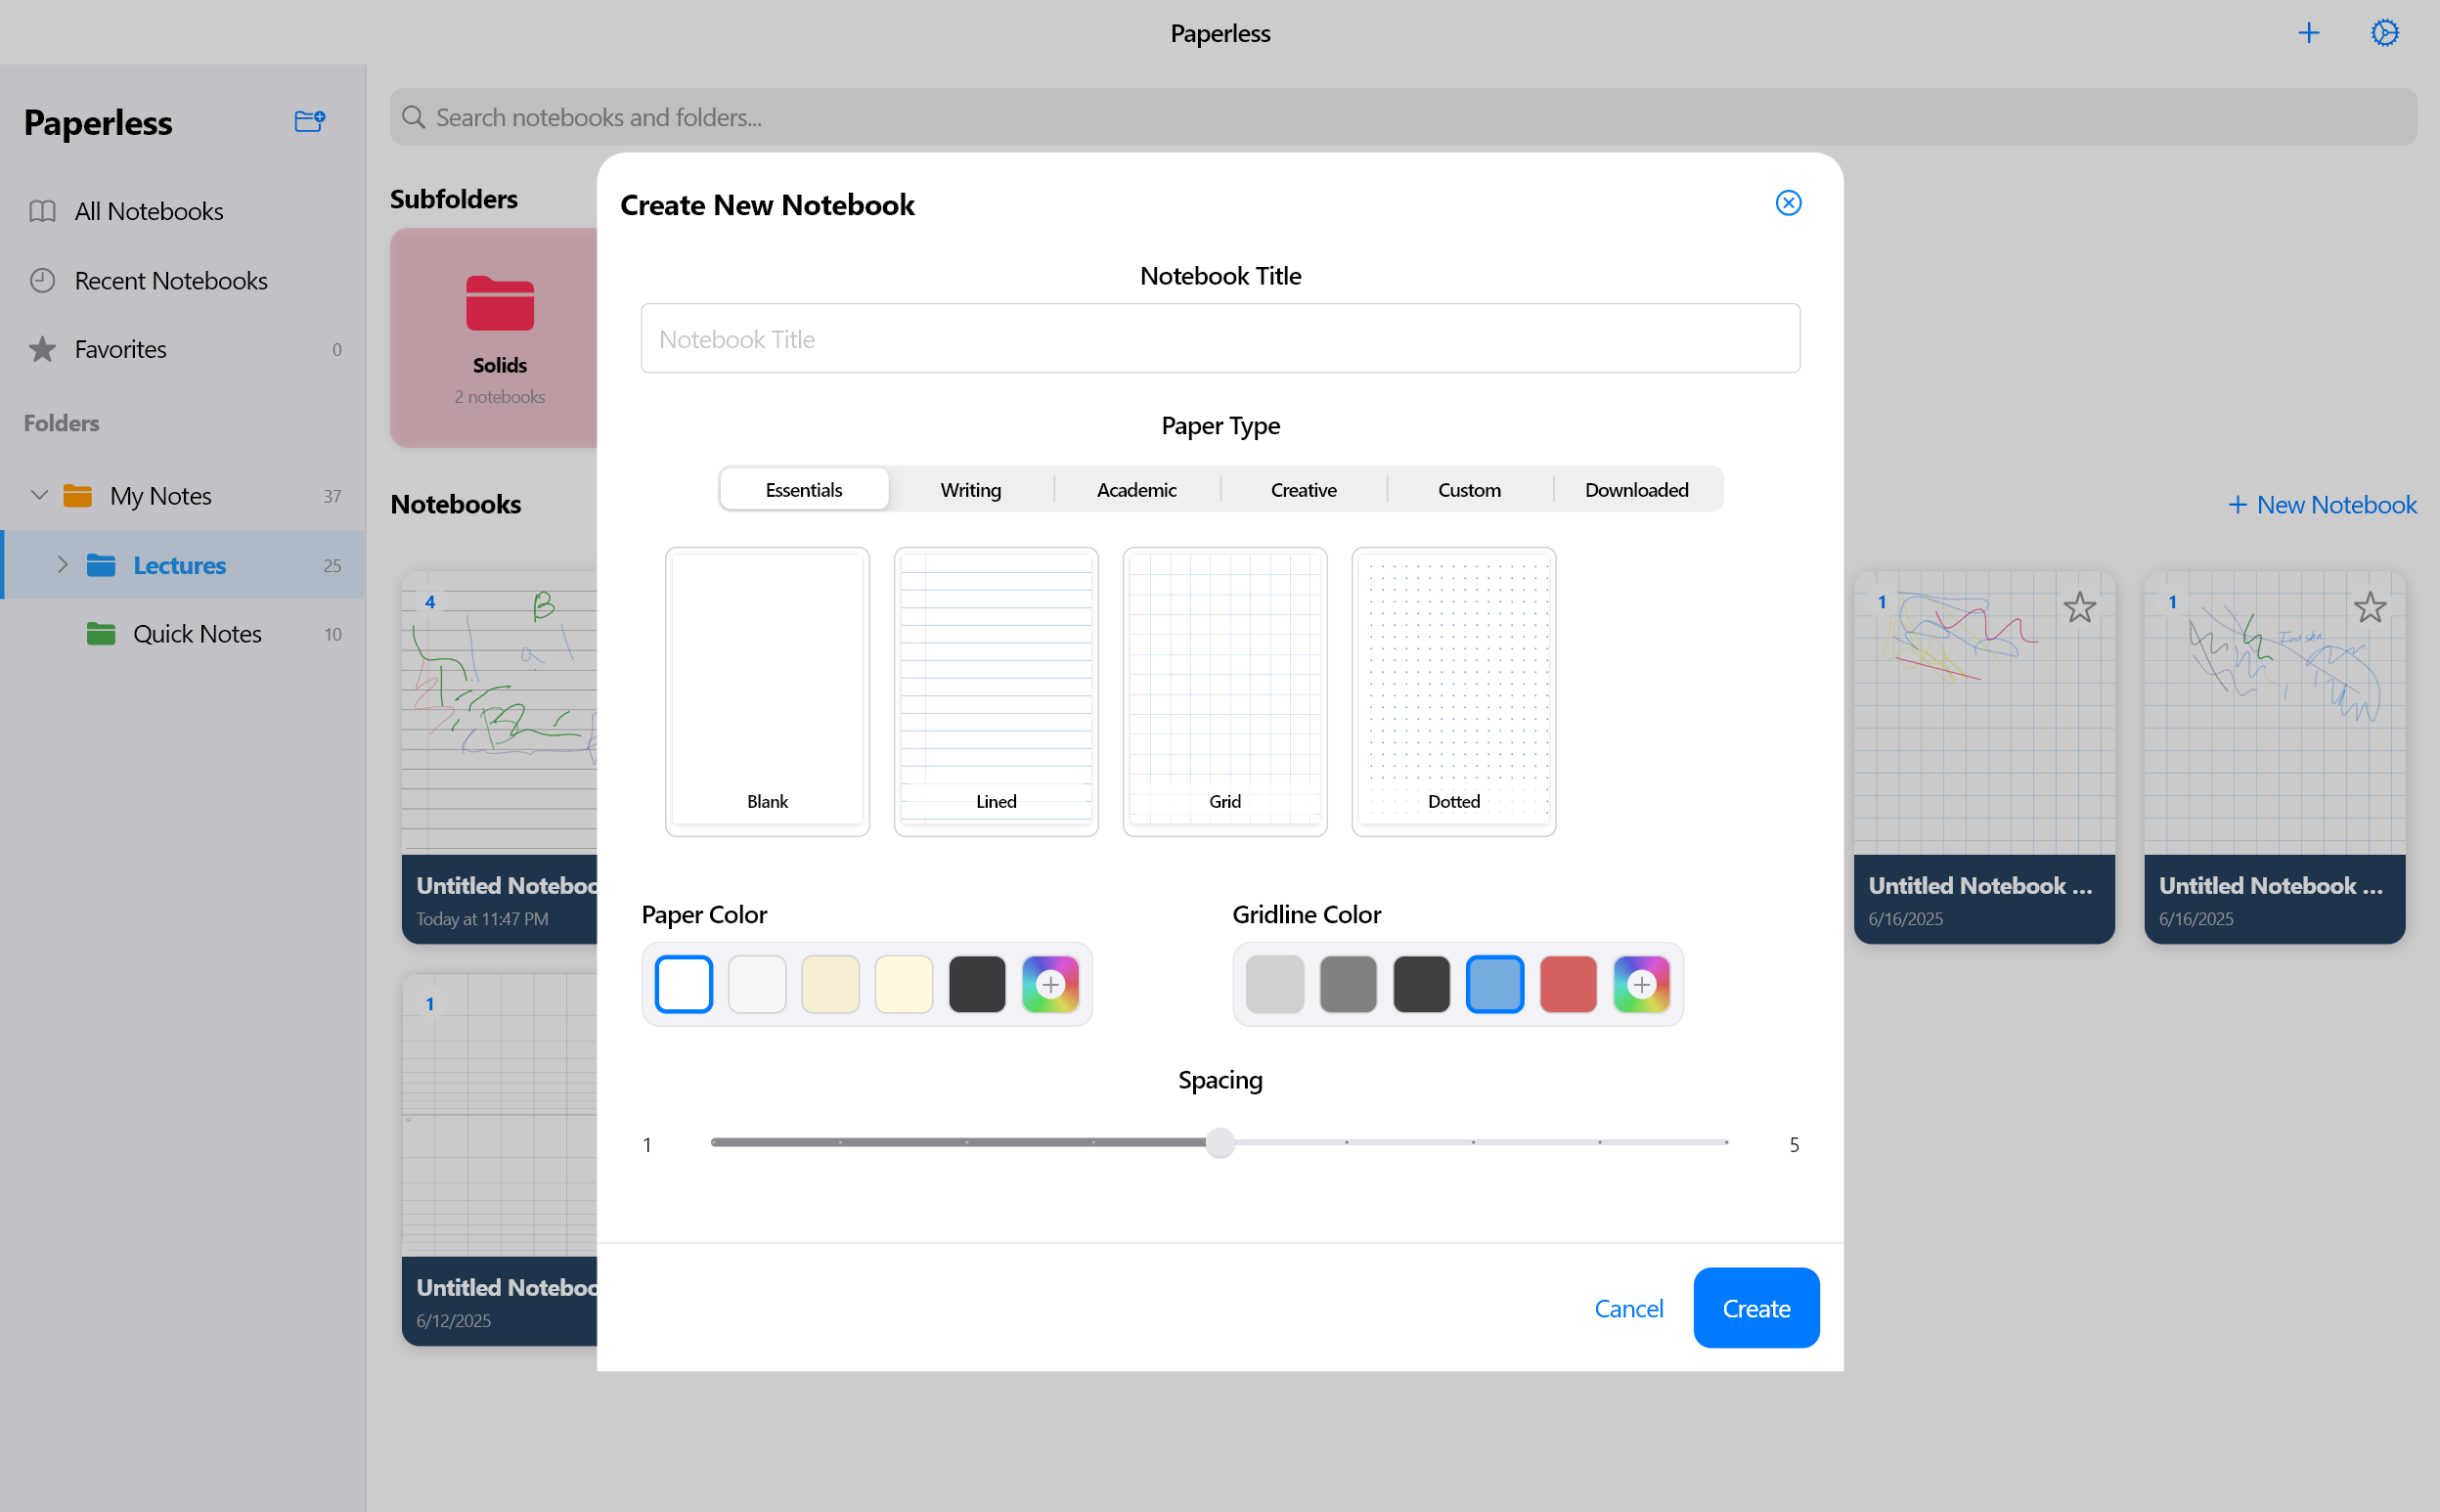This screenshot has height=1512, width=2440.
Task: Select dark paper color swatch
Action: point(977,984)
